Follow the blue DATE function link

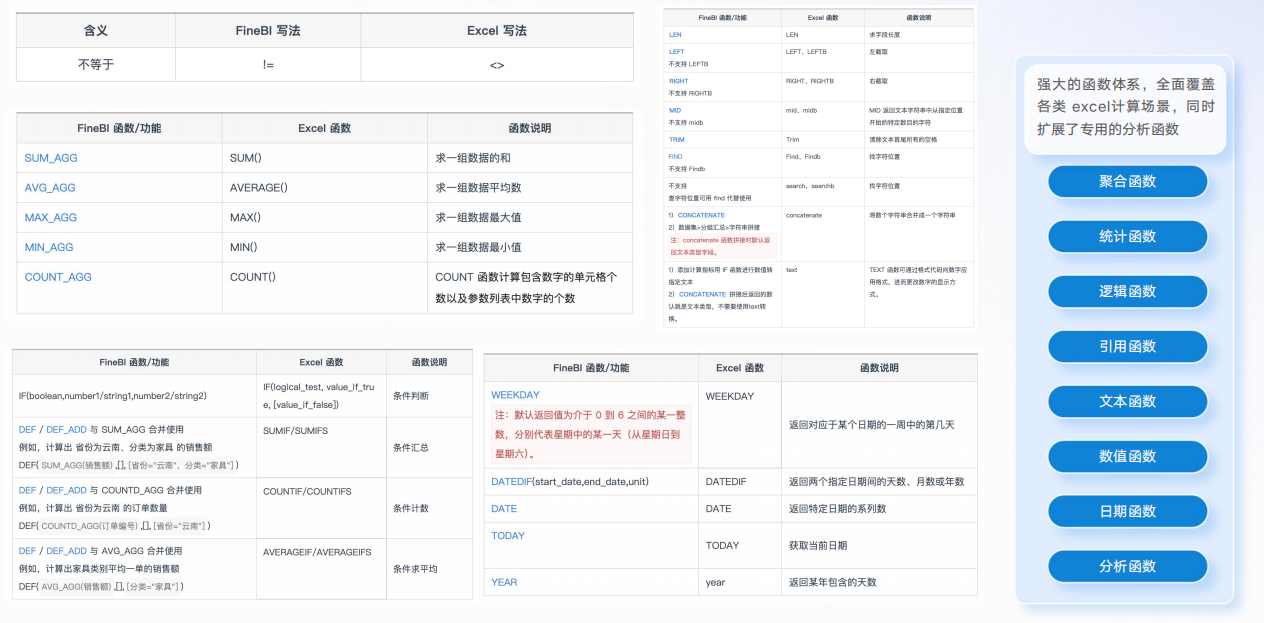coord(504,509)
